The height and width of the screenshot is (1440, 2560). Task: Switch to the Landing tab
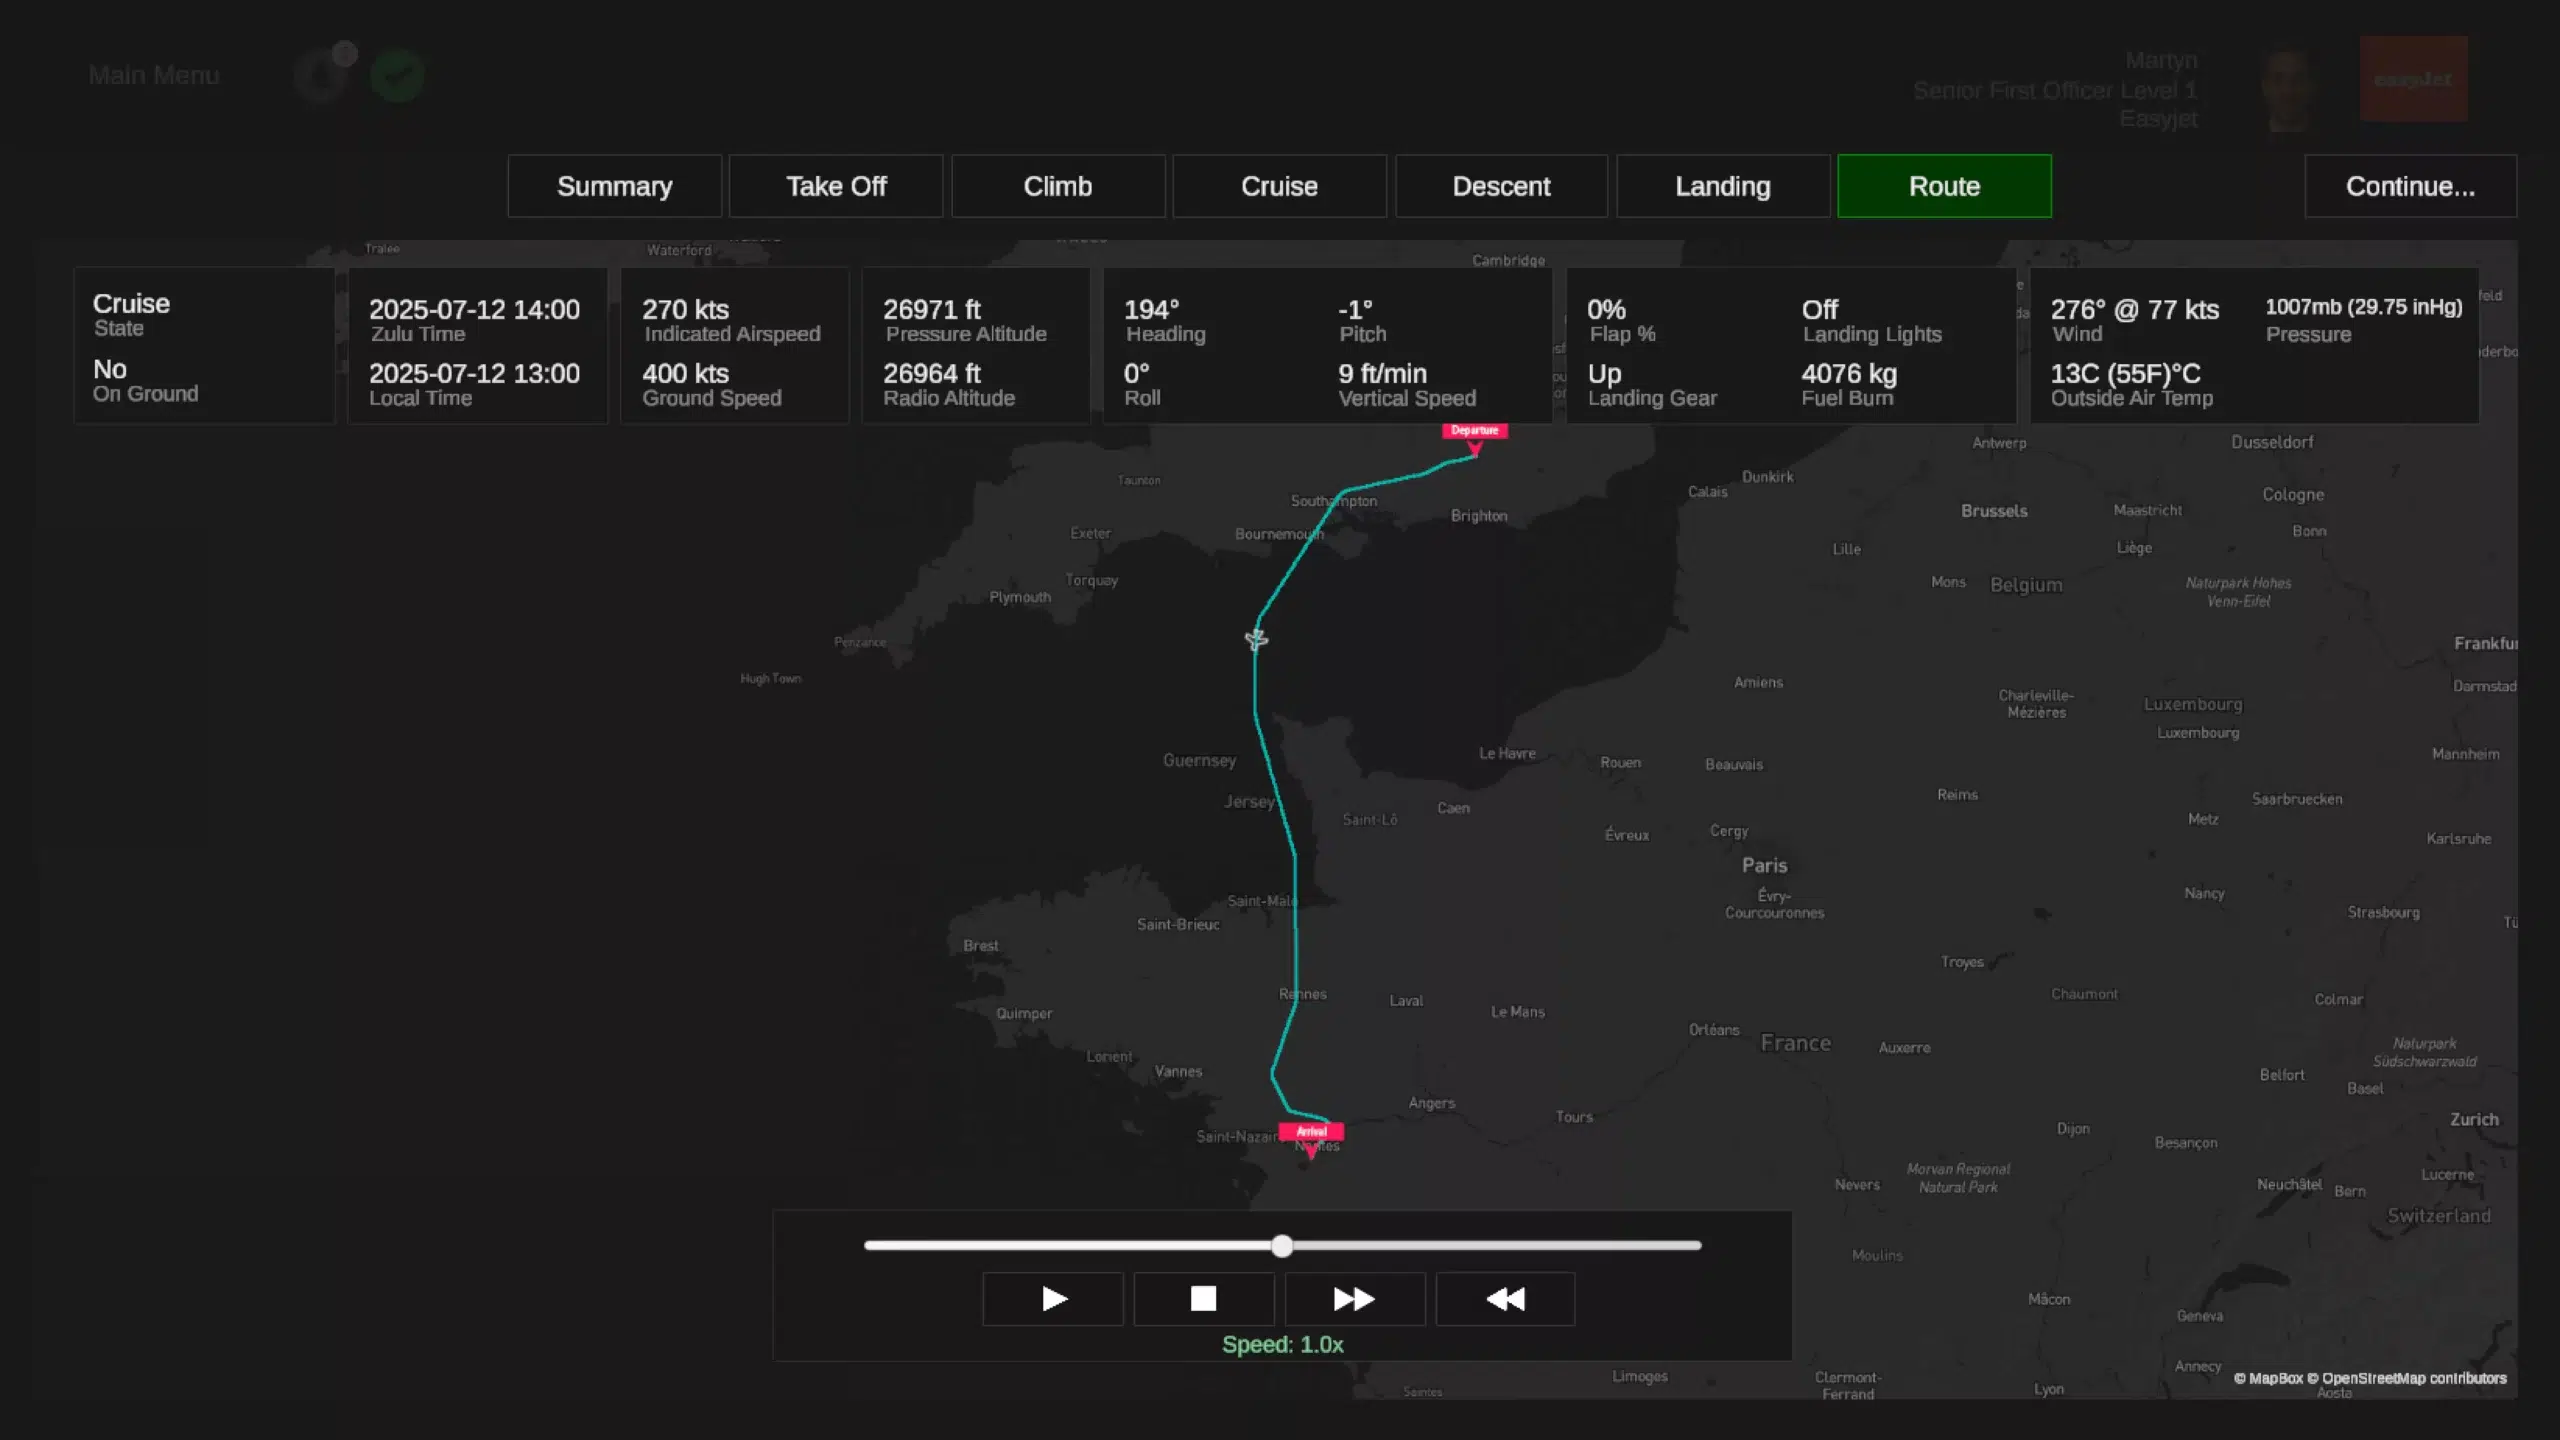(x=1722, y=186)
